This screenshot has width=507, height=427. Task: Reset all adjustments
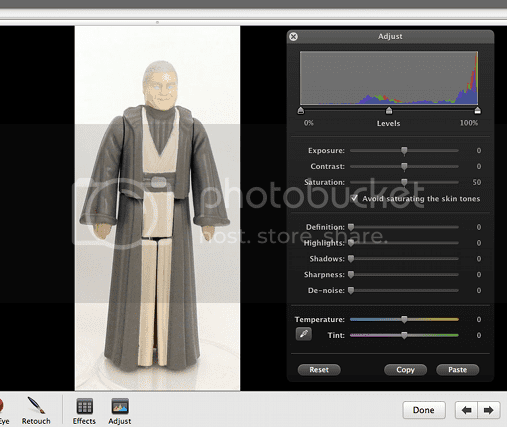coord(319,370)
